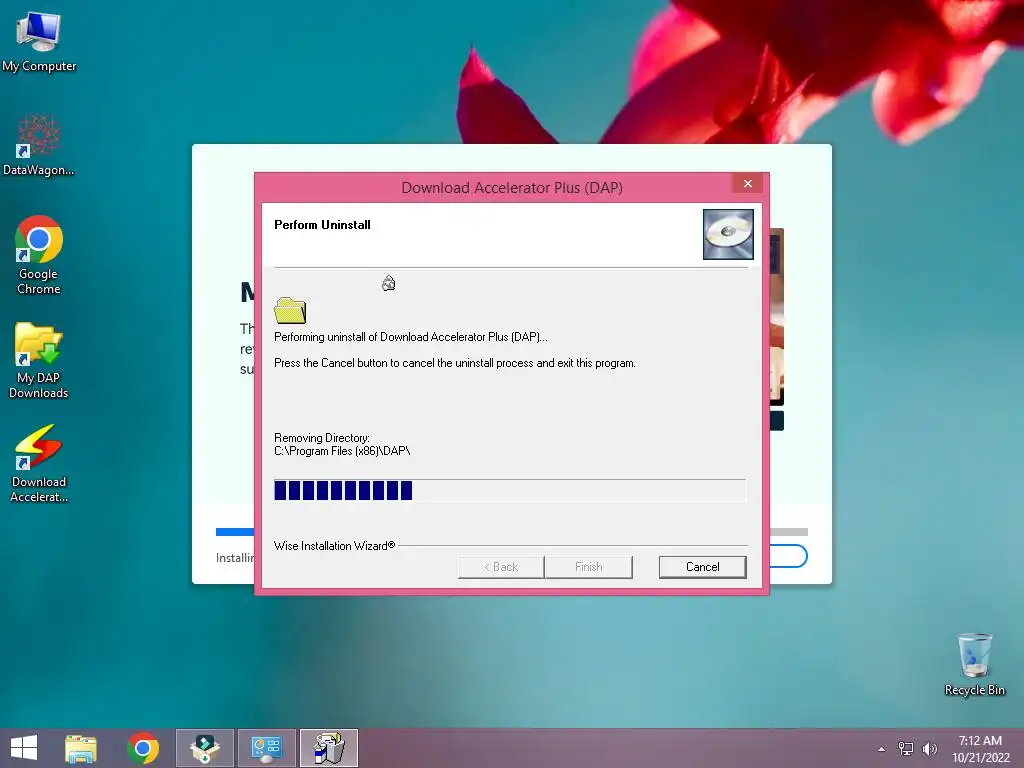
Task: Cancel the DAP uninstall process
Action: (x=702, y=567)
